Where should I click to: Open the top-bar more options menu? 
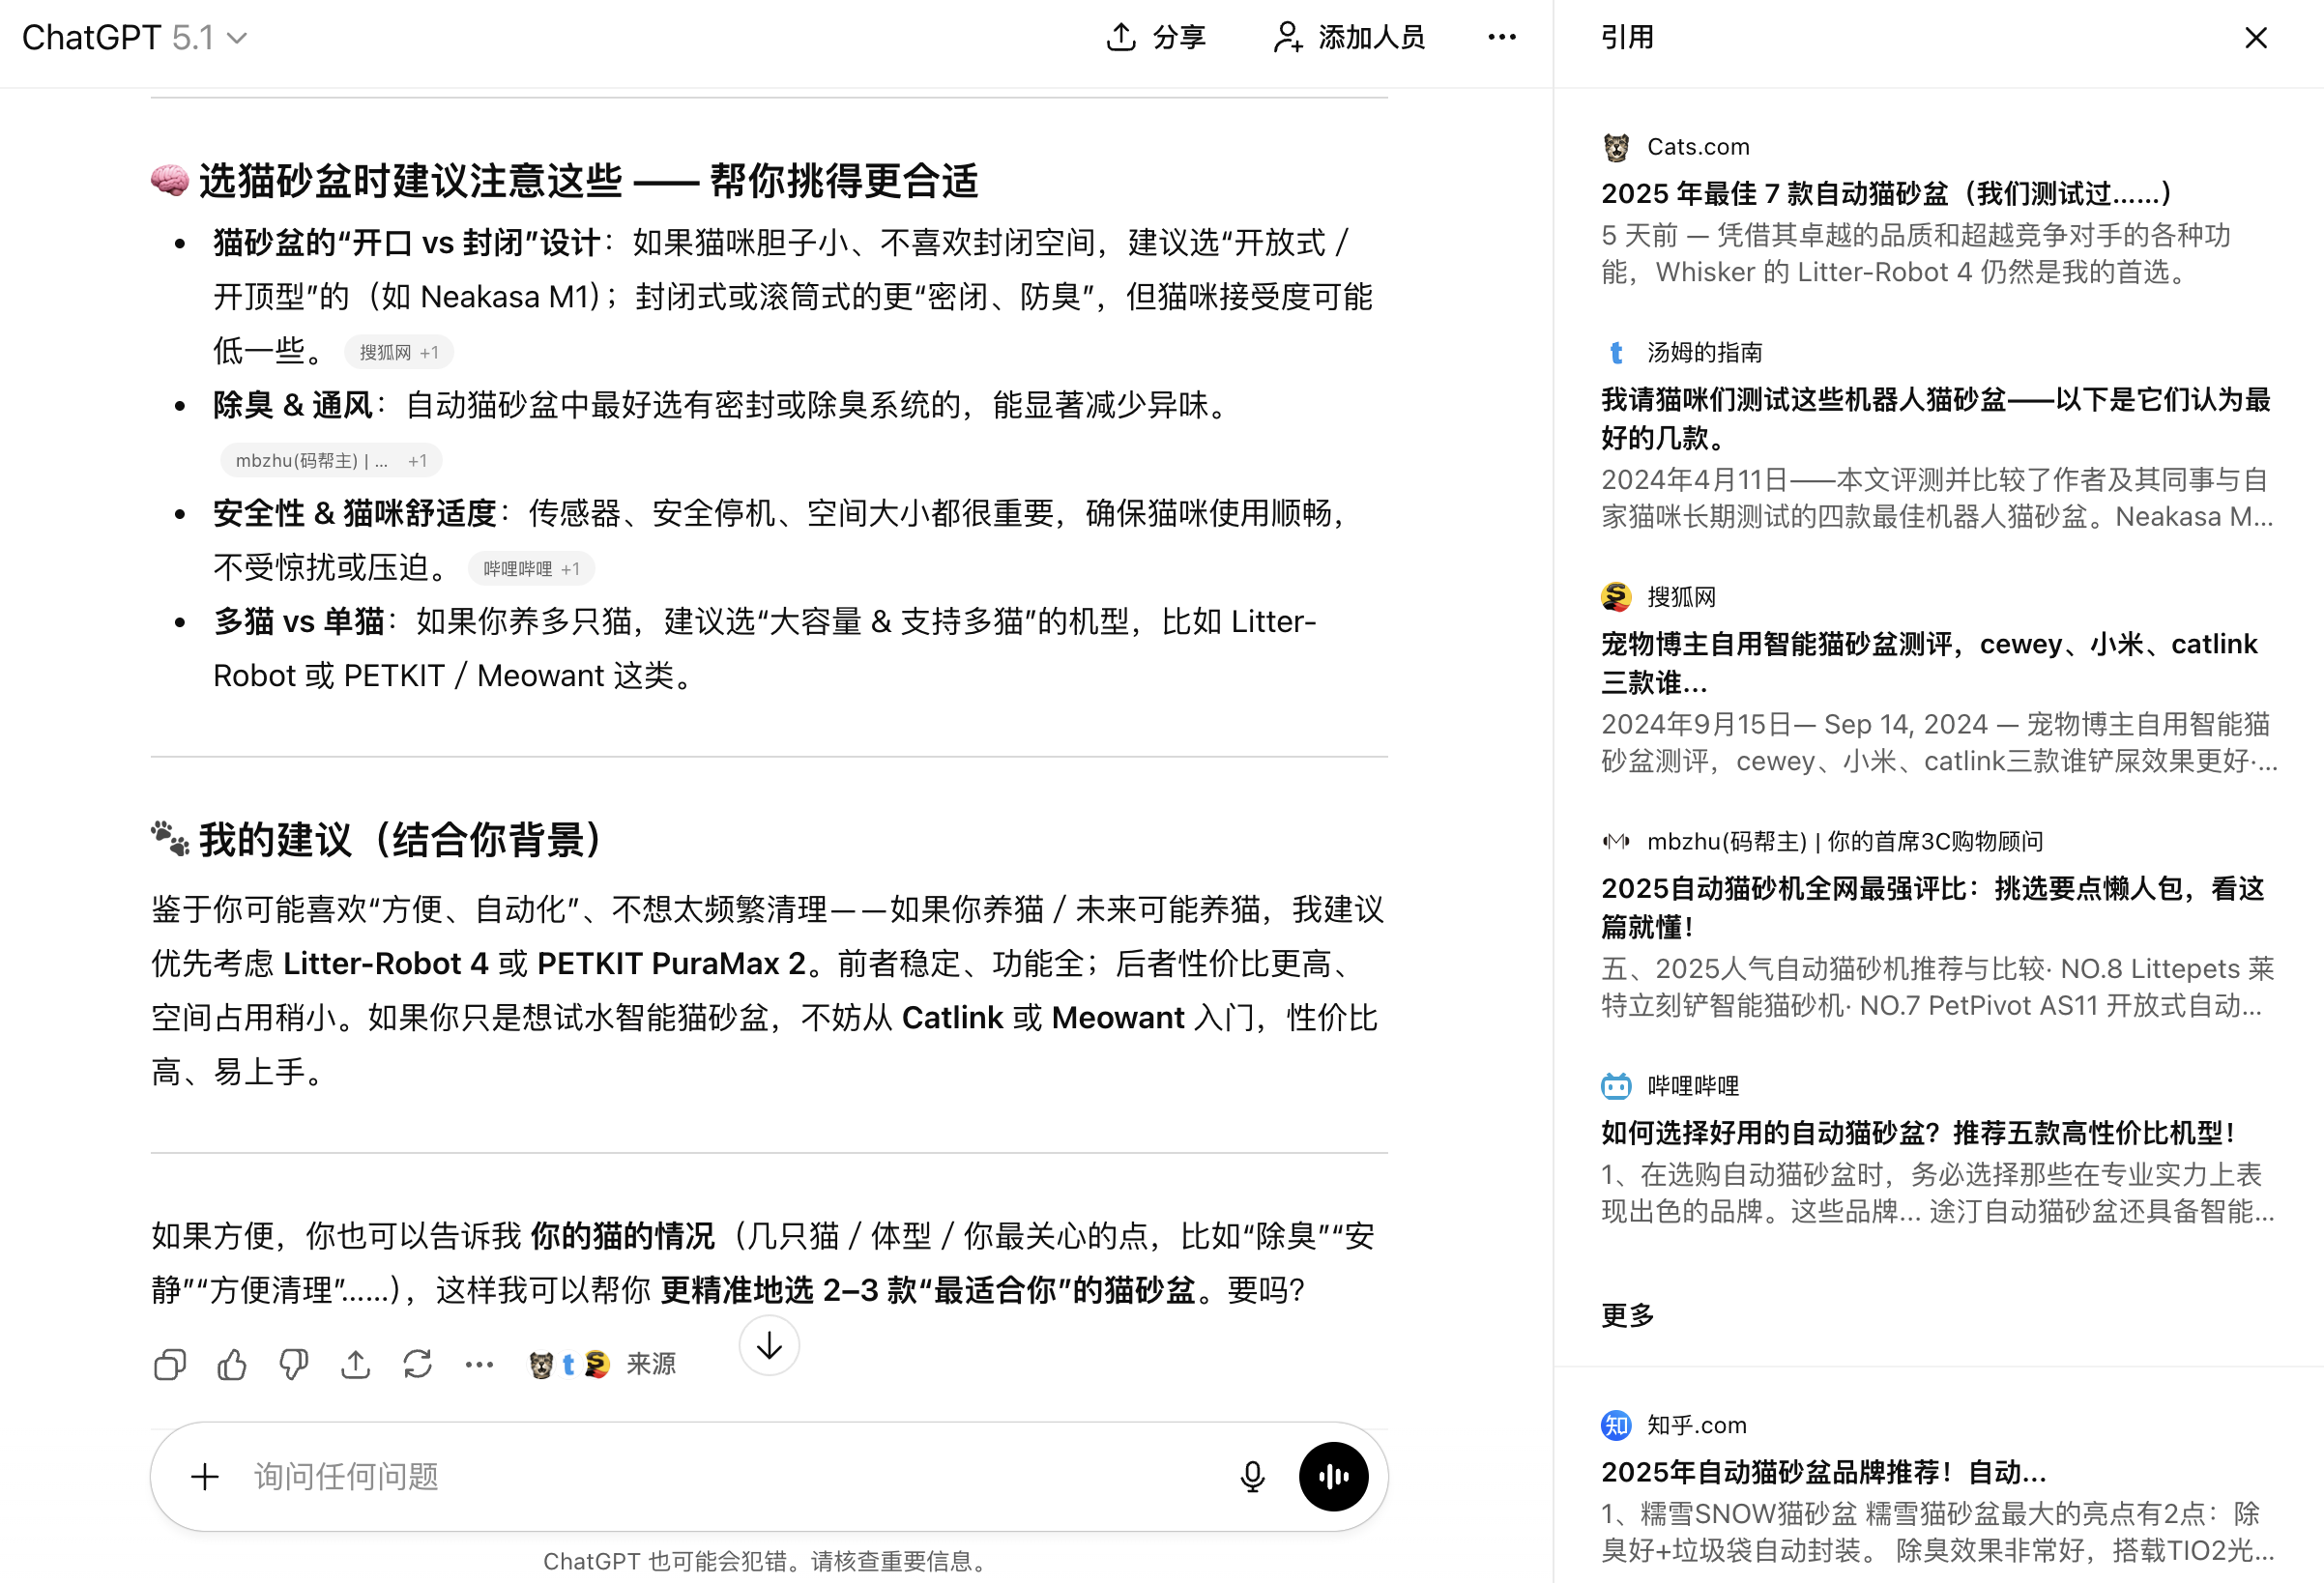pos(1501,37)
